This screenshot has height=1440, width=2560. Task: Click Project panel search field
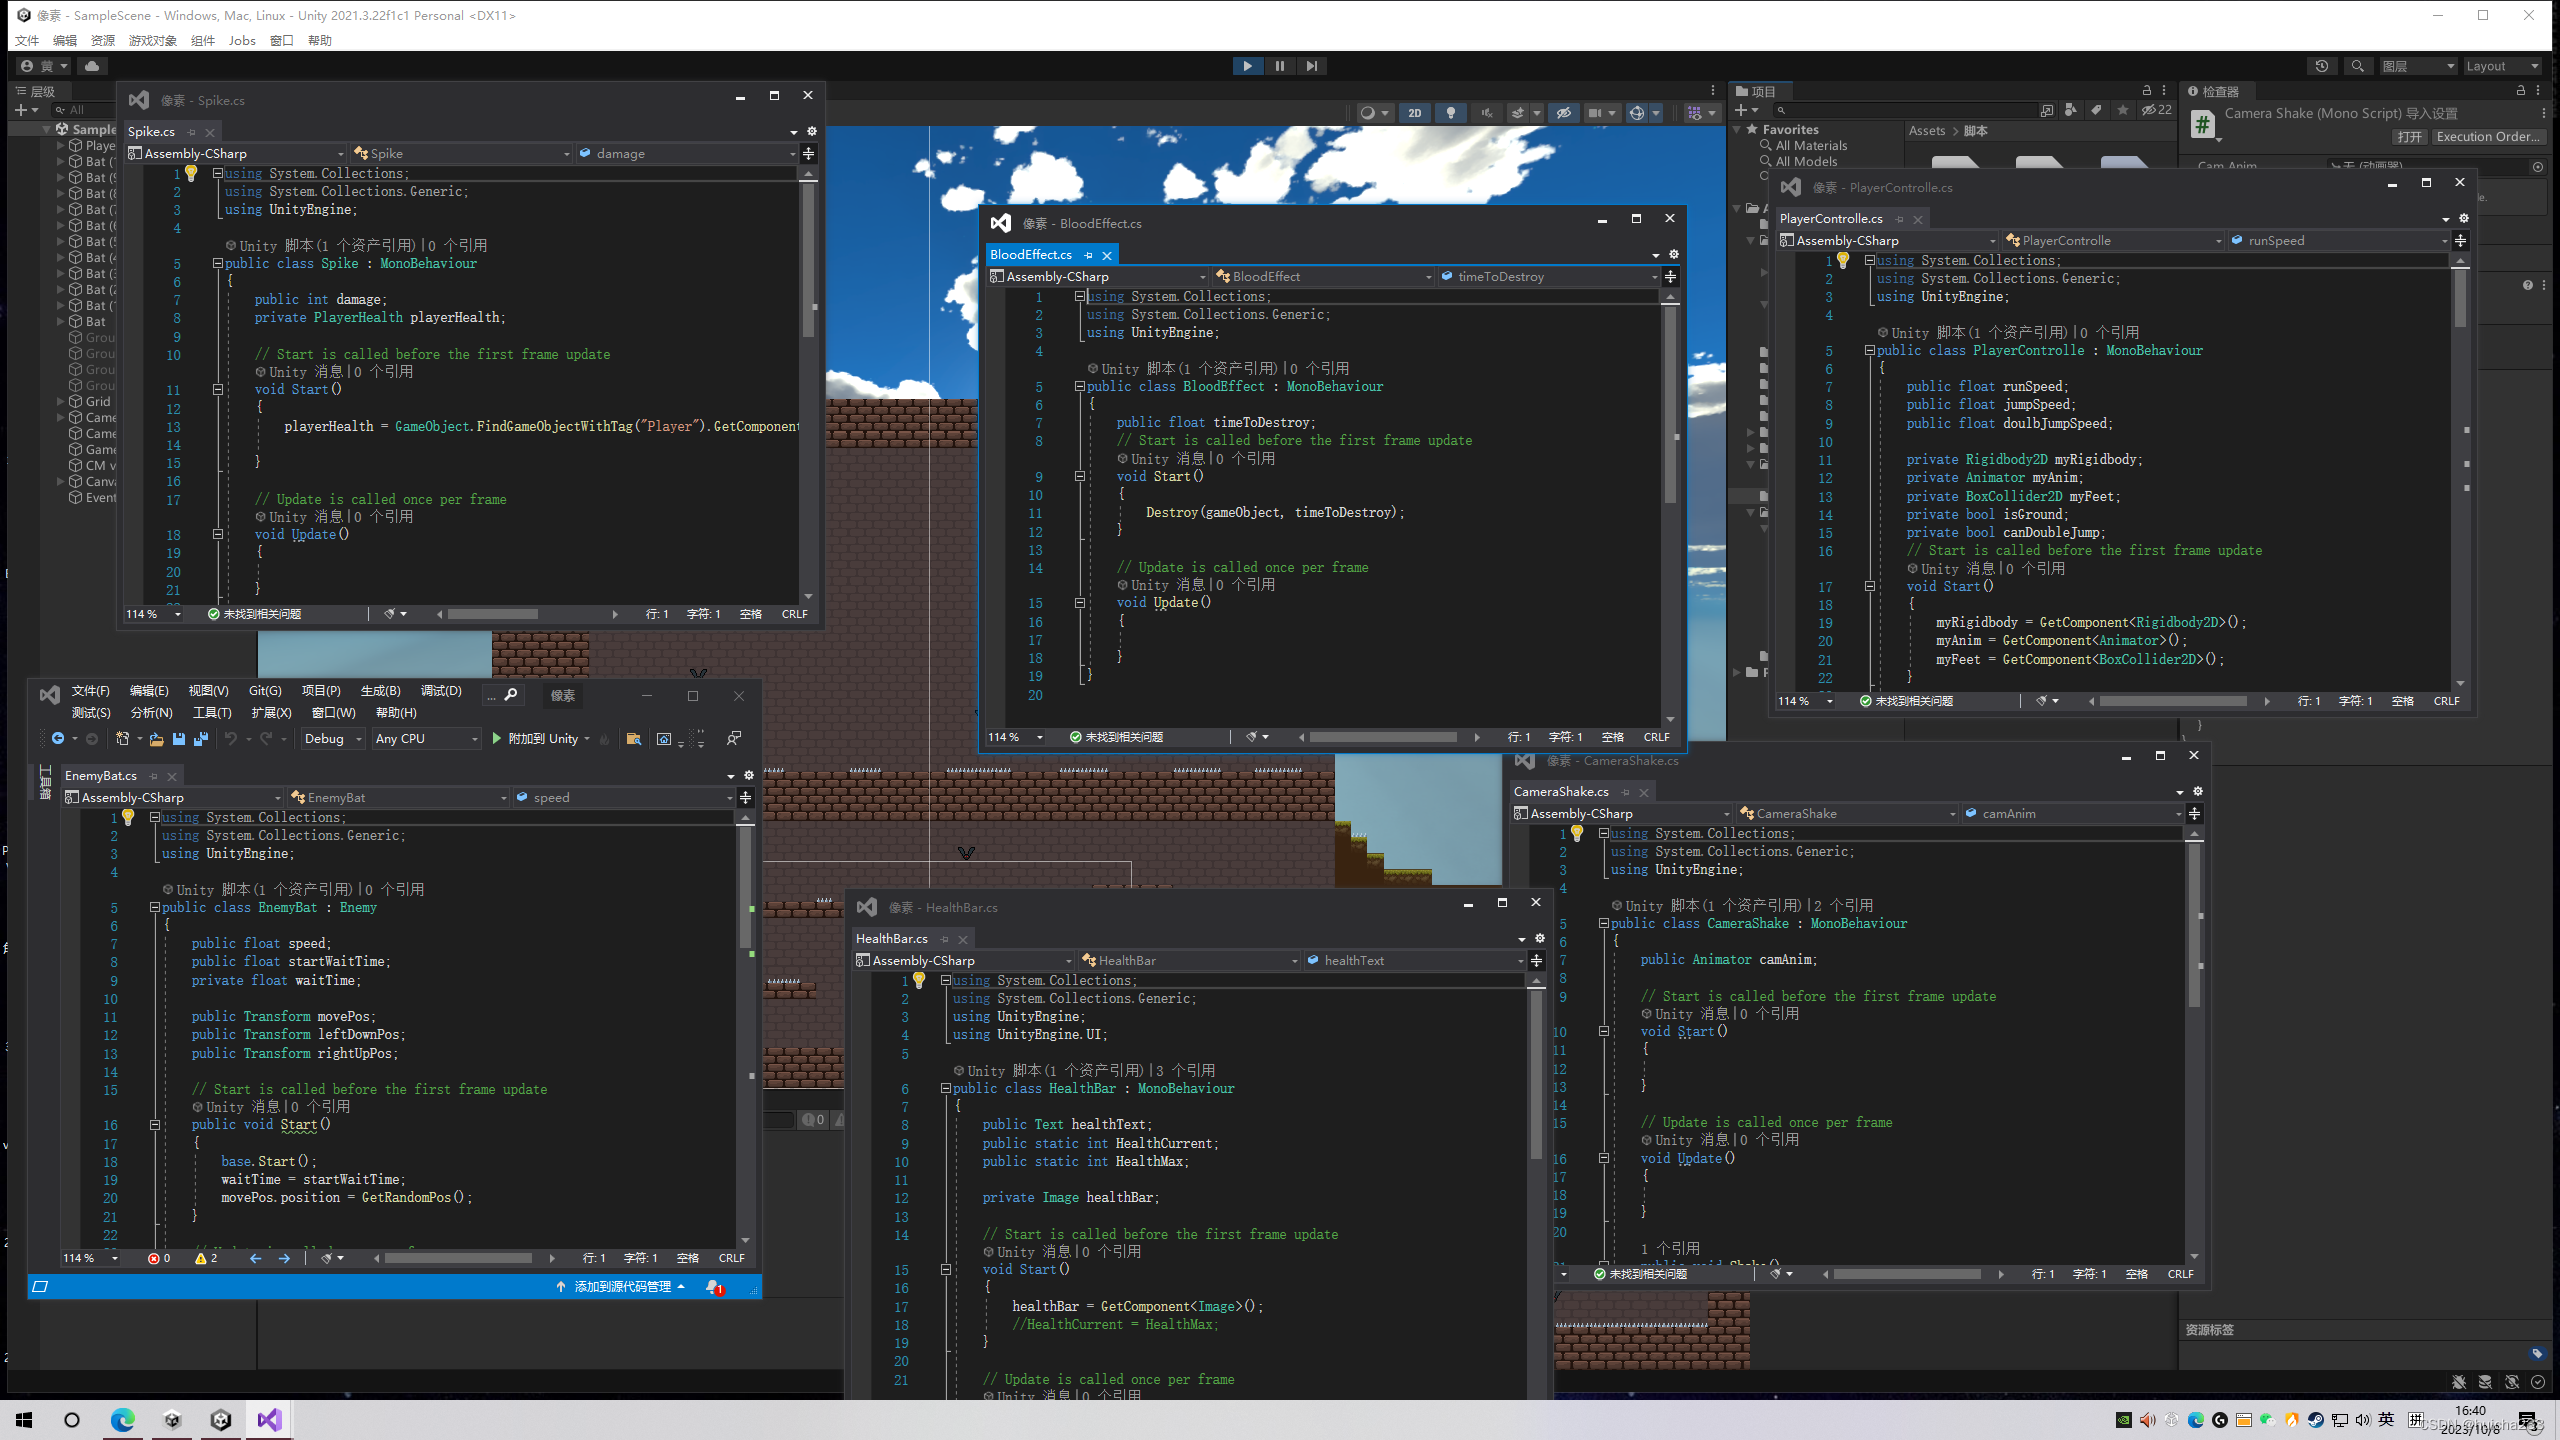(1905, 110)
